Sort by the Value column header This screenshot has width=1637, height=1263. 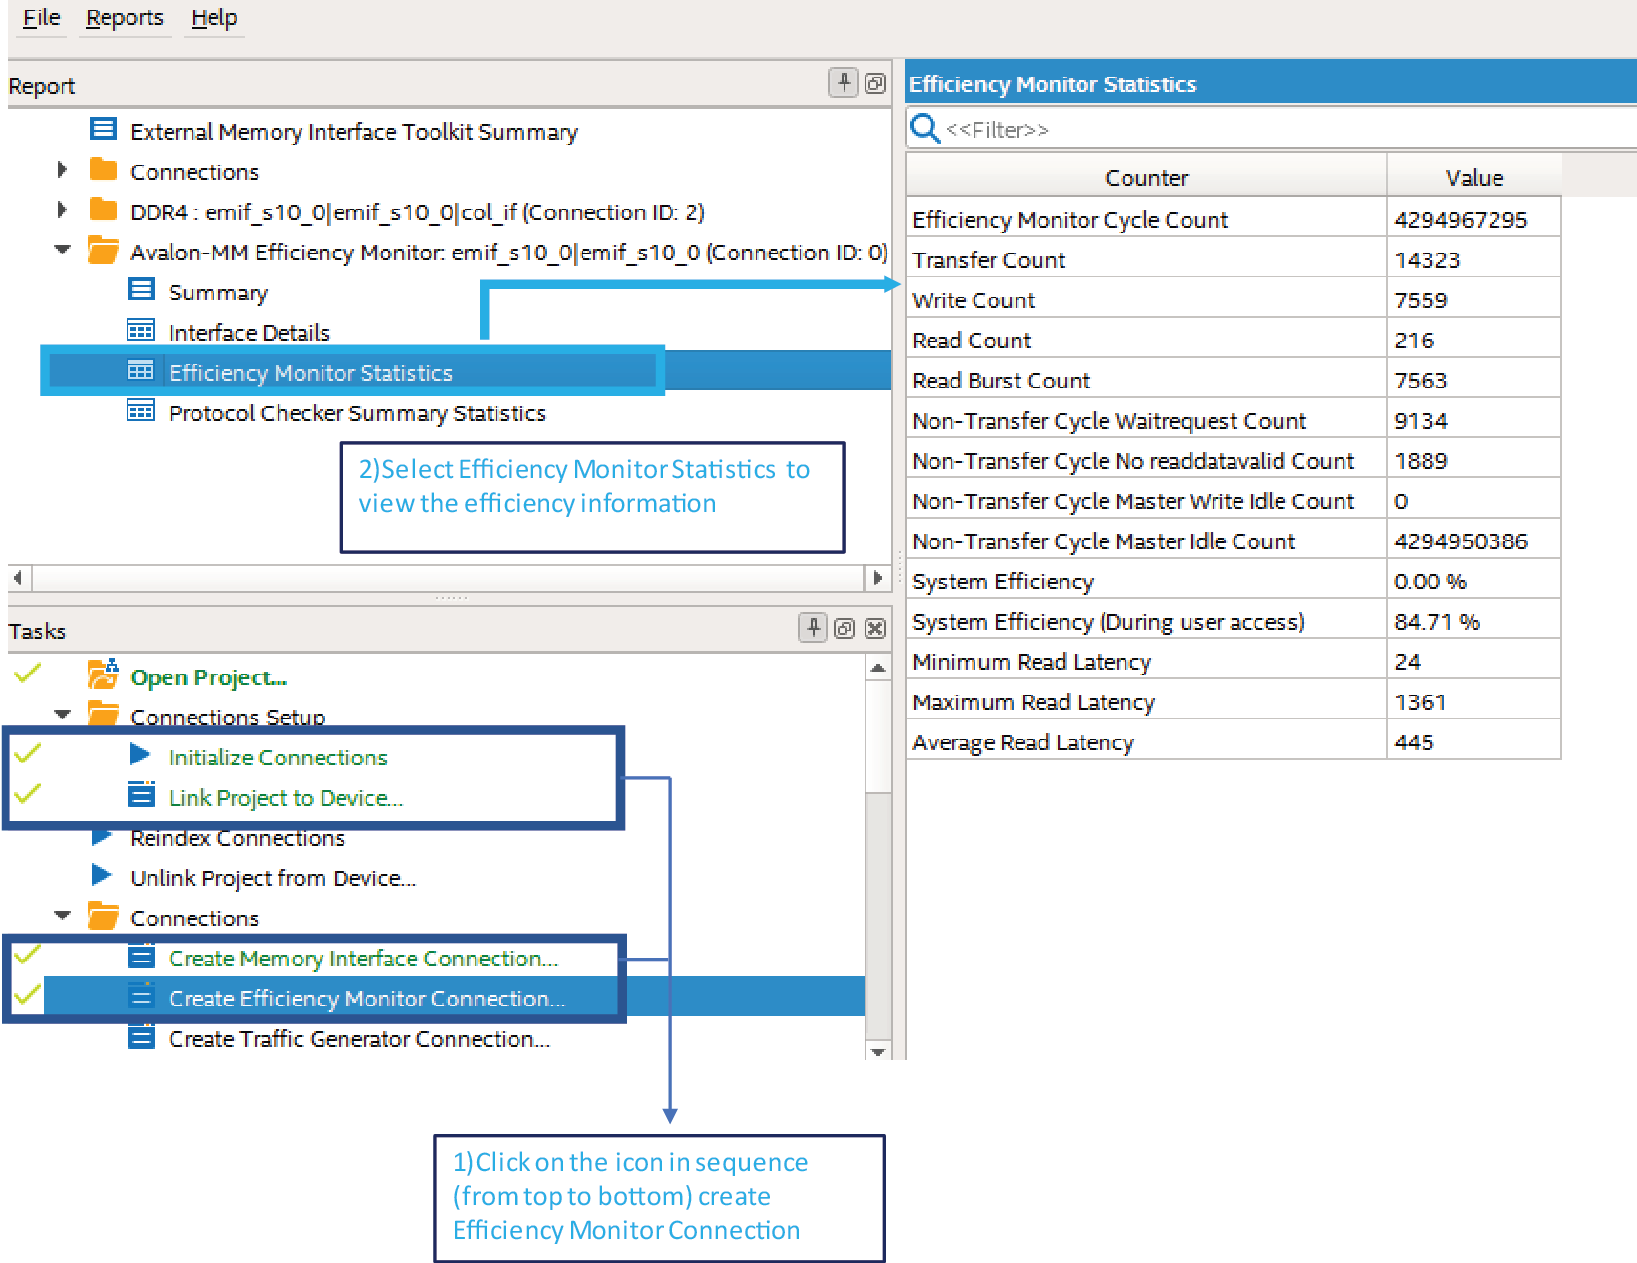1474,177
